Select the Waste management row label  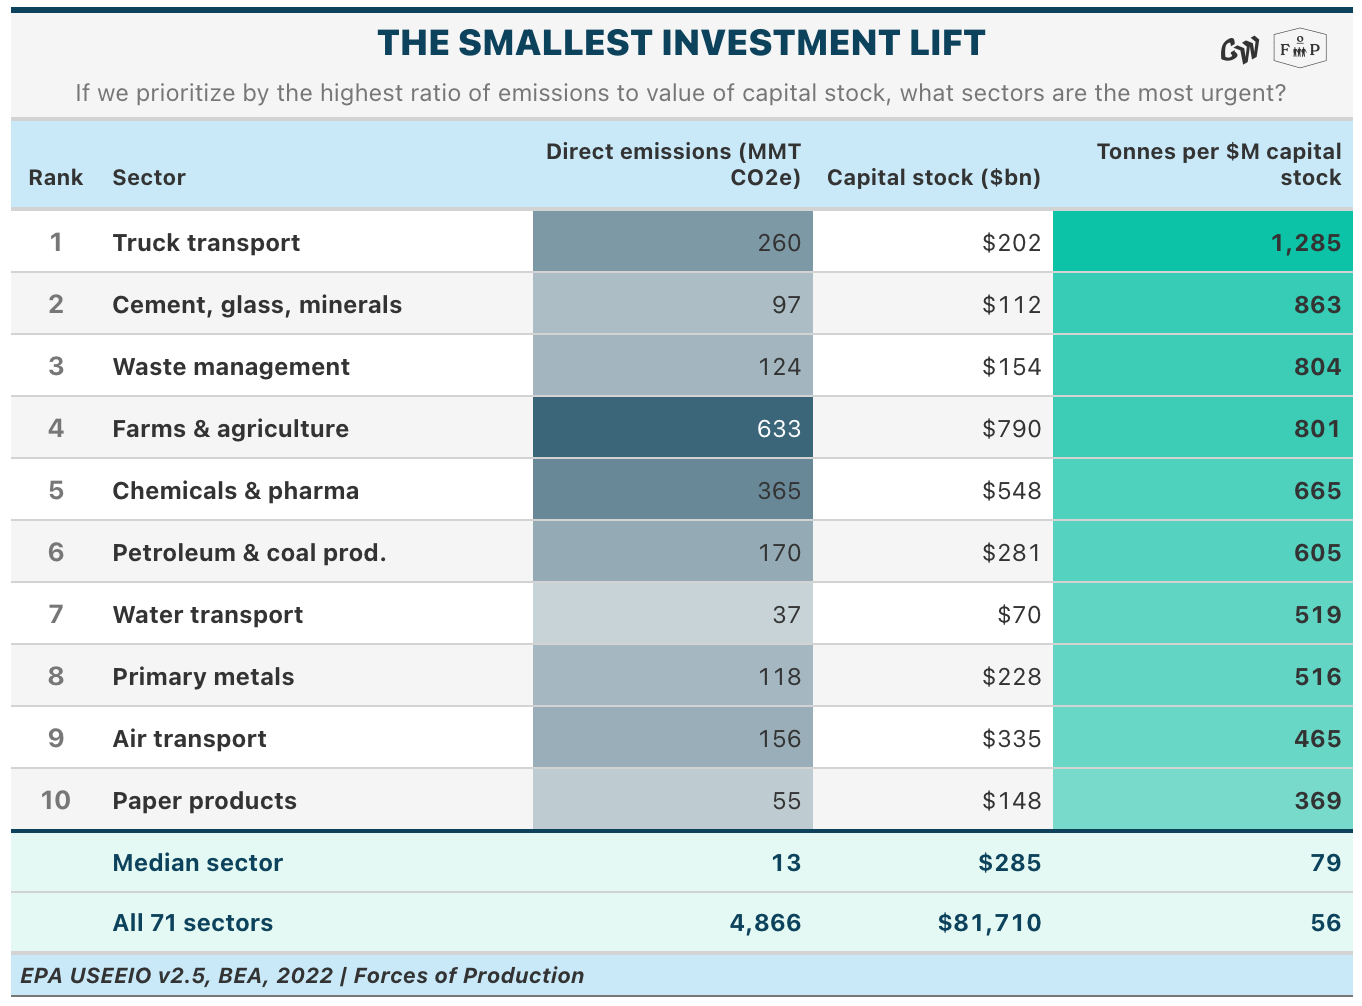pyautogui.click(x=231, y=367)
